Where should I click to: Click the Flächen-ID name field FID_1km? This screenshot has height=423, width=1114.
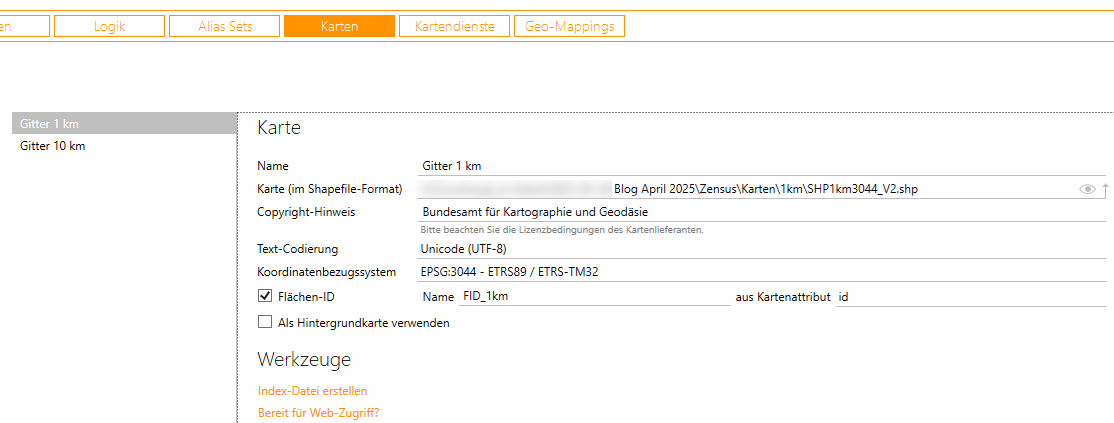[595, 297]
